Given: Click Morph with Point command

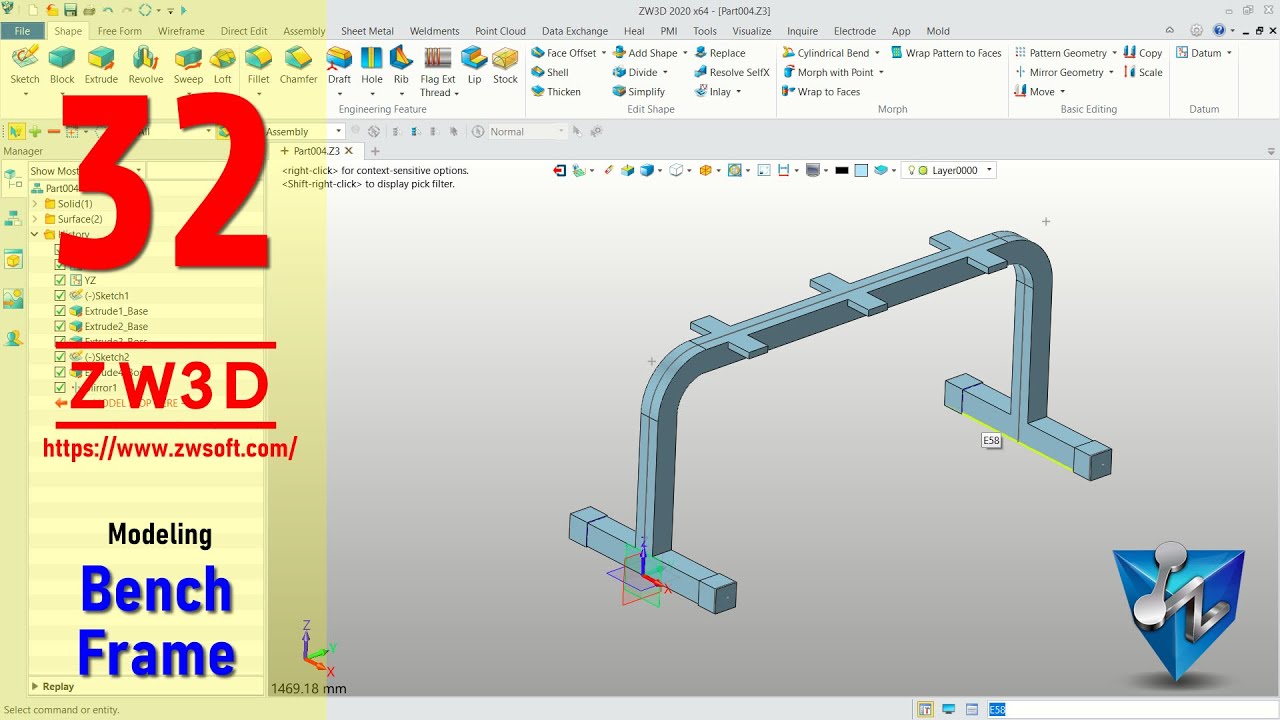Looking at the screenshot, I should (827, 72).
